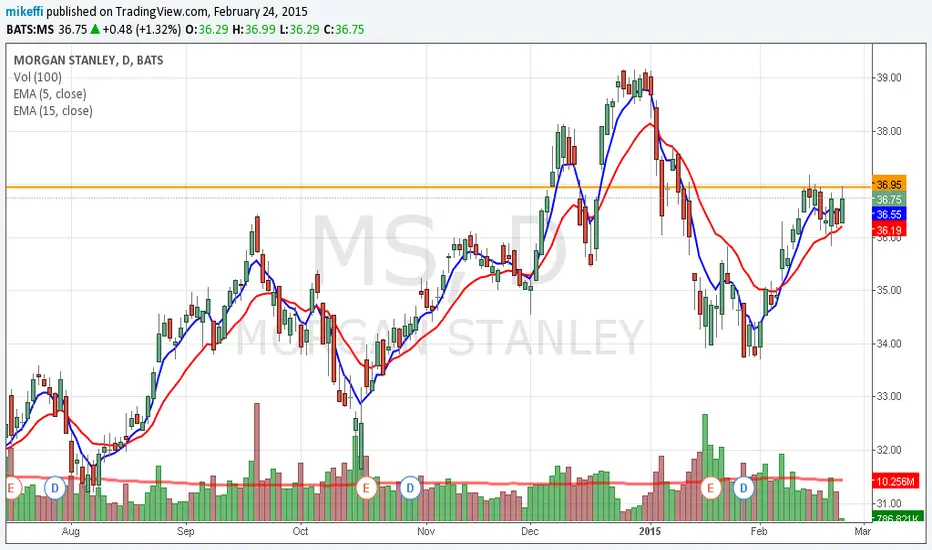Click the 'MORGAN STANLEY, D, BATS' legend title

pos(89,60)
